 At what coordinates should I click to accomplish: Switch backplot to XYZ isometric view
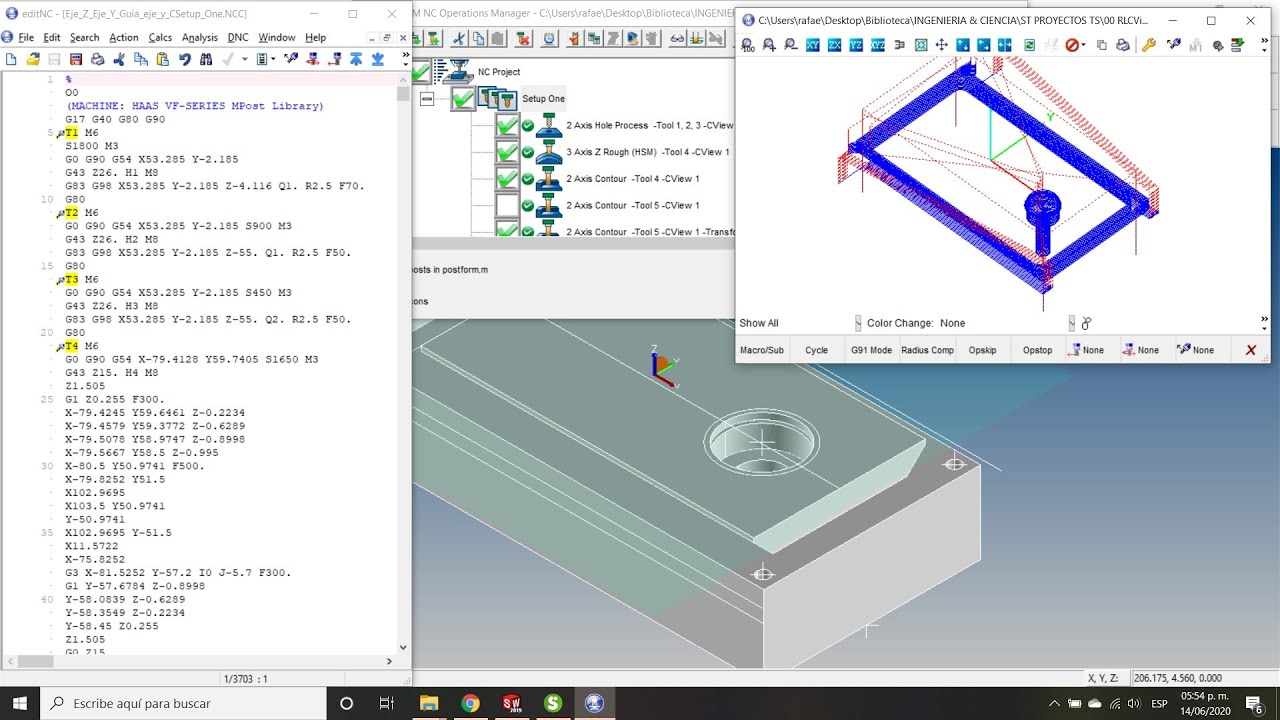pyautogui.click(x=878, y=46)
